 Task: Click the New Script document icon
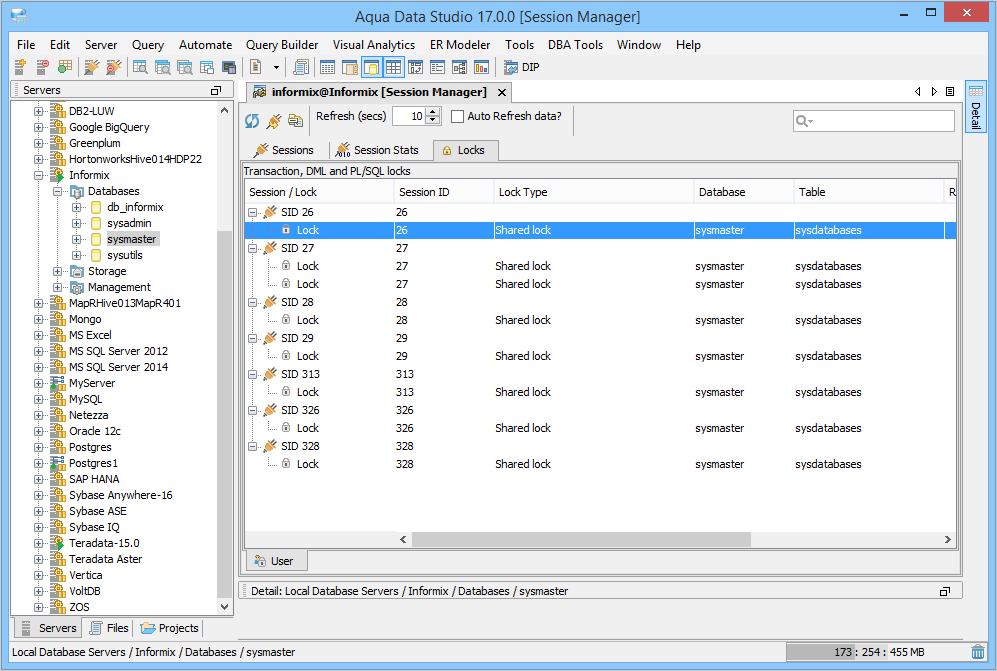click(x=256, y=67)
